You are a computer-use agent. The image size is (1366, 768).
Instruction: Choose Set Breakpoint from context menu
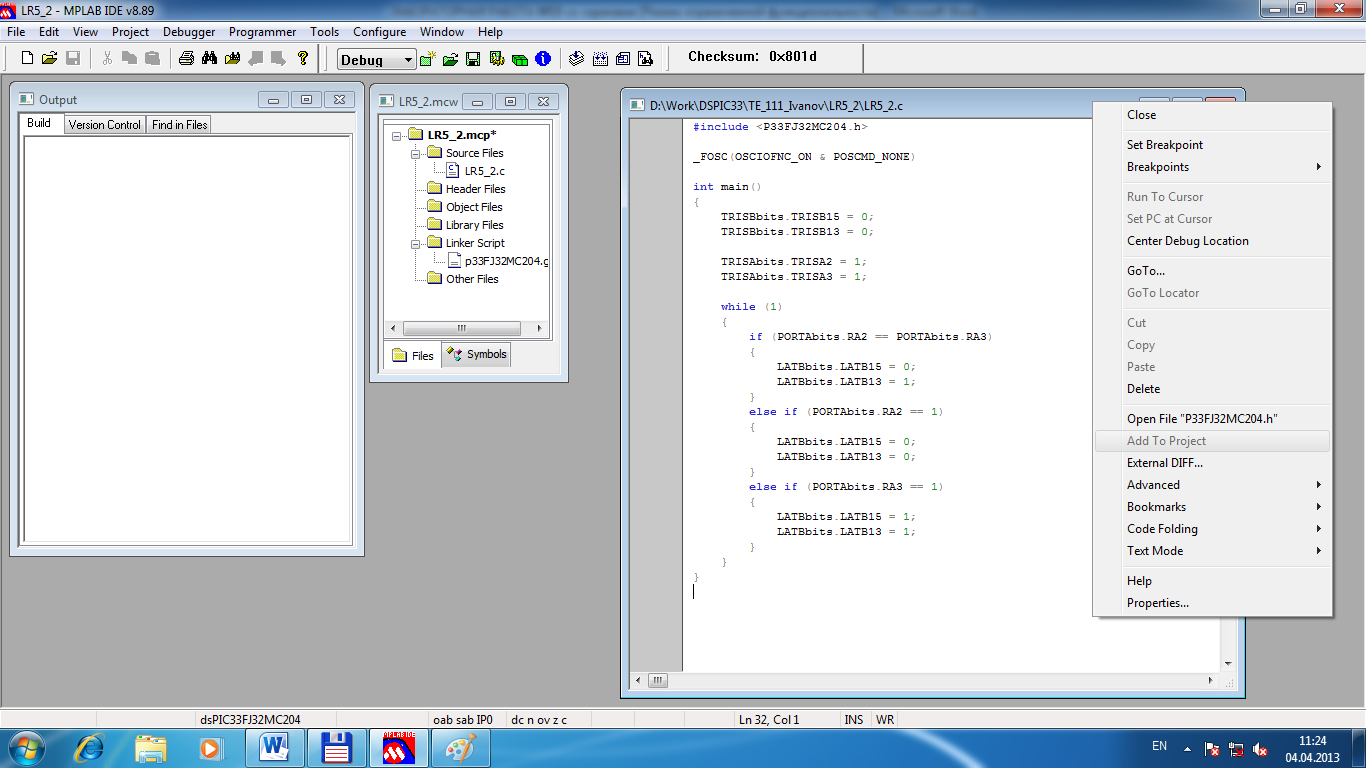1213,145
